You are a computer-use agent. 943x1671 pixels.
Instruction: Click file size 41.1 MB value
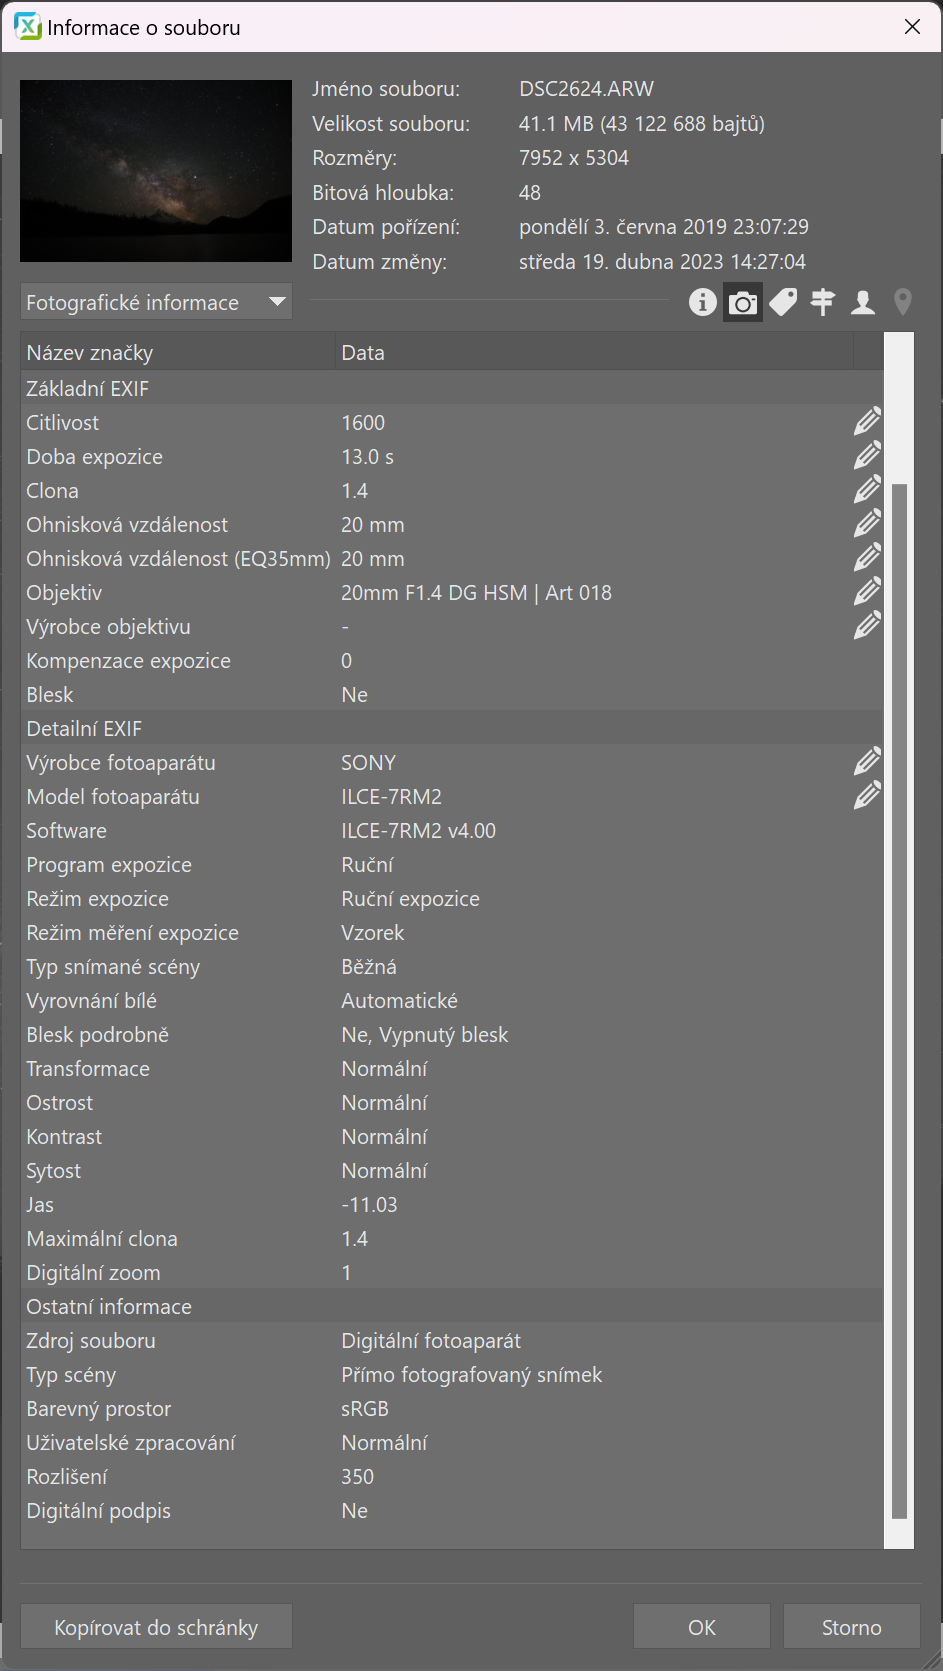[x=642, y=124]
